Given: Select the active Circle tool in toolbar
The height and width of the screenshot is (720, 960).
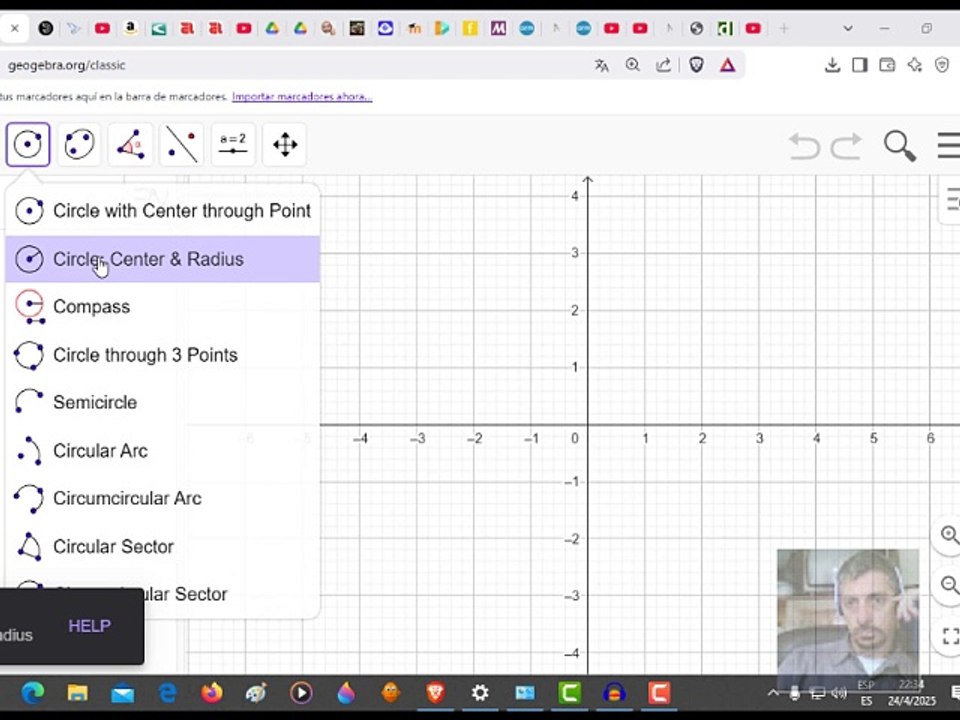Looking at the screenshot, I should click(x=28, y=144).
